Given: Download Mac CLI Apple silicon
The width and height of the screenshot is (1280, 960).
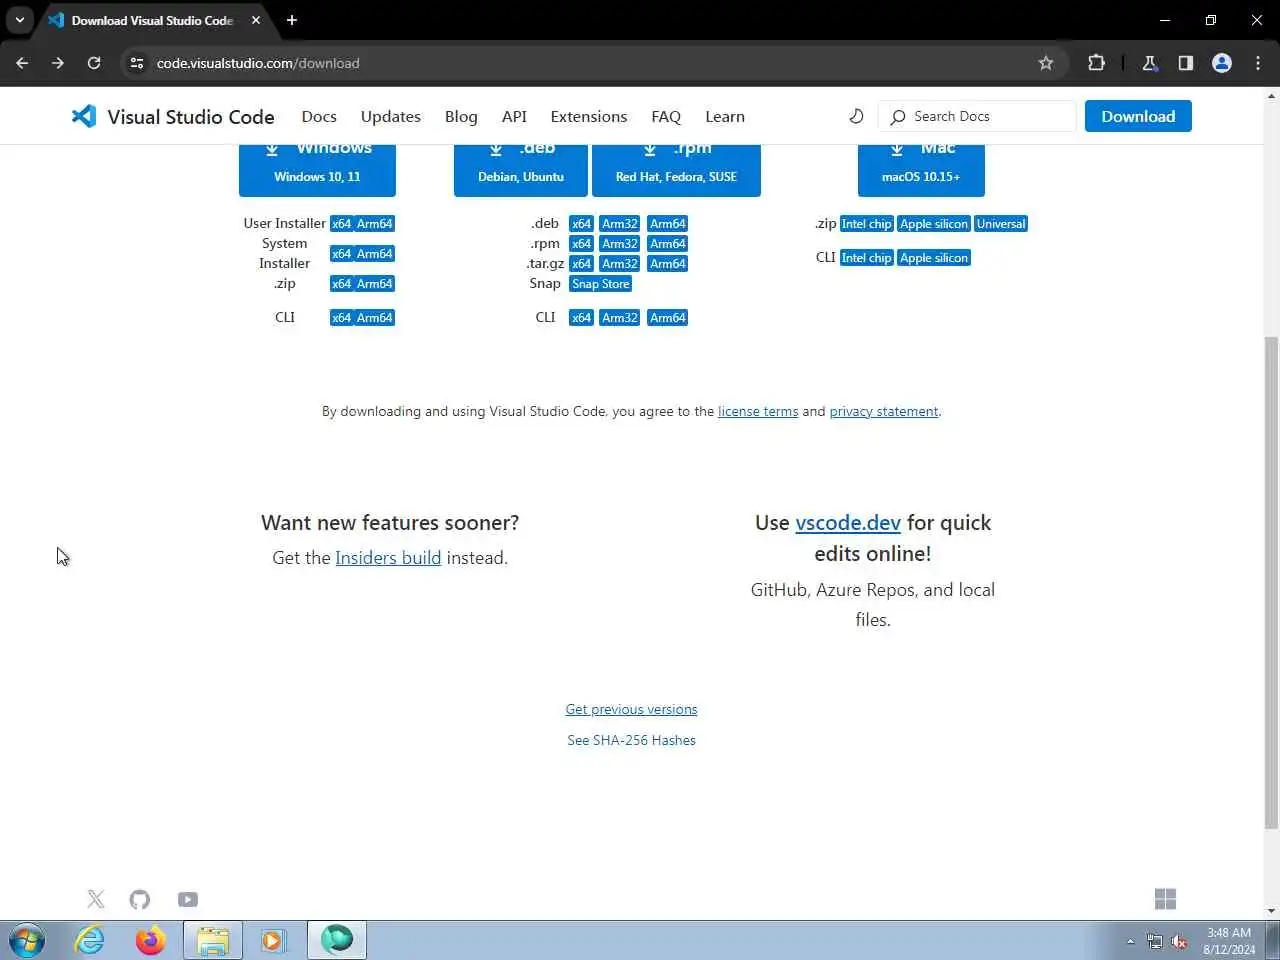Looking at the screenshot, I should [934, 258].
